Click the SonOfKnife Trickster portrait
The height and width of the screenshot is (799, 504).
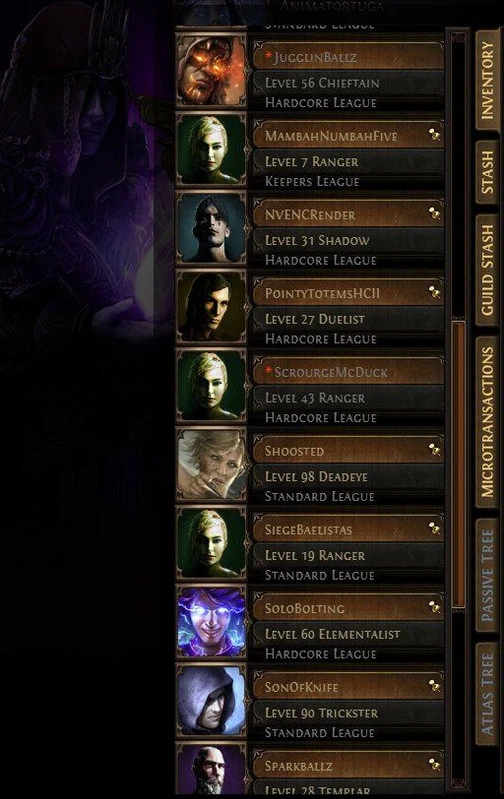(211, 701)
